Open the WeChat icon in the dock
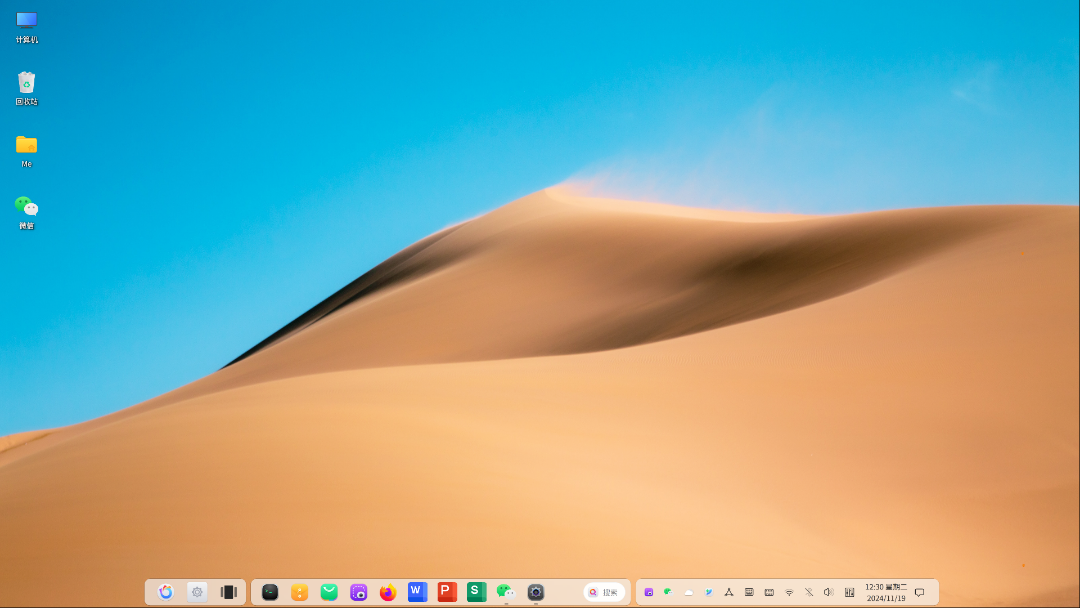This screenshot has height=608, width=1080. [506, 592]
